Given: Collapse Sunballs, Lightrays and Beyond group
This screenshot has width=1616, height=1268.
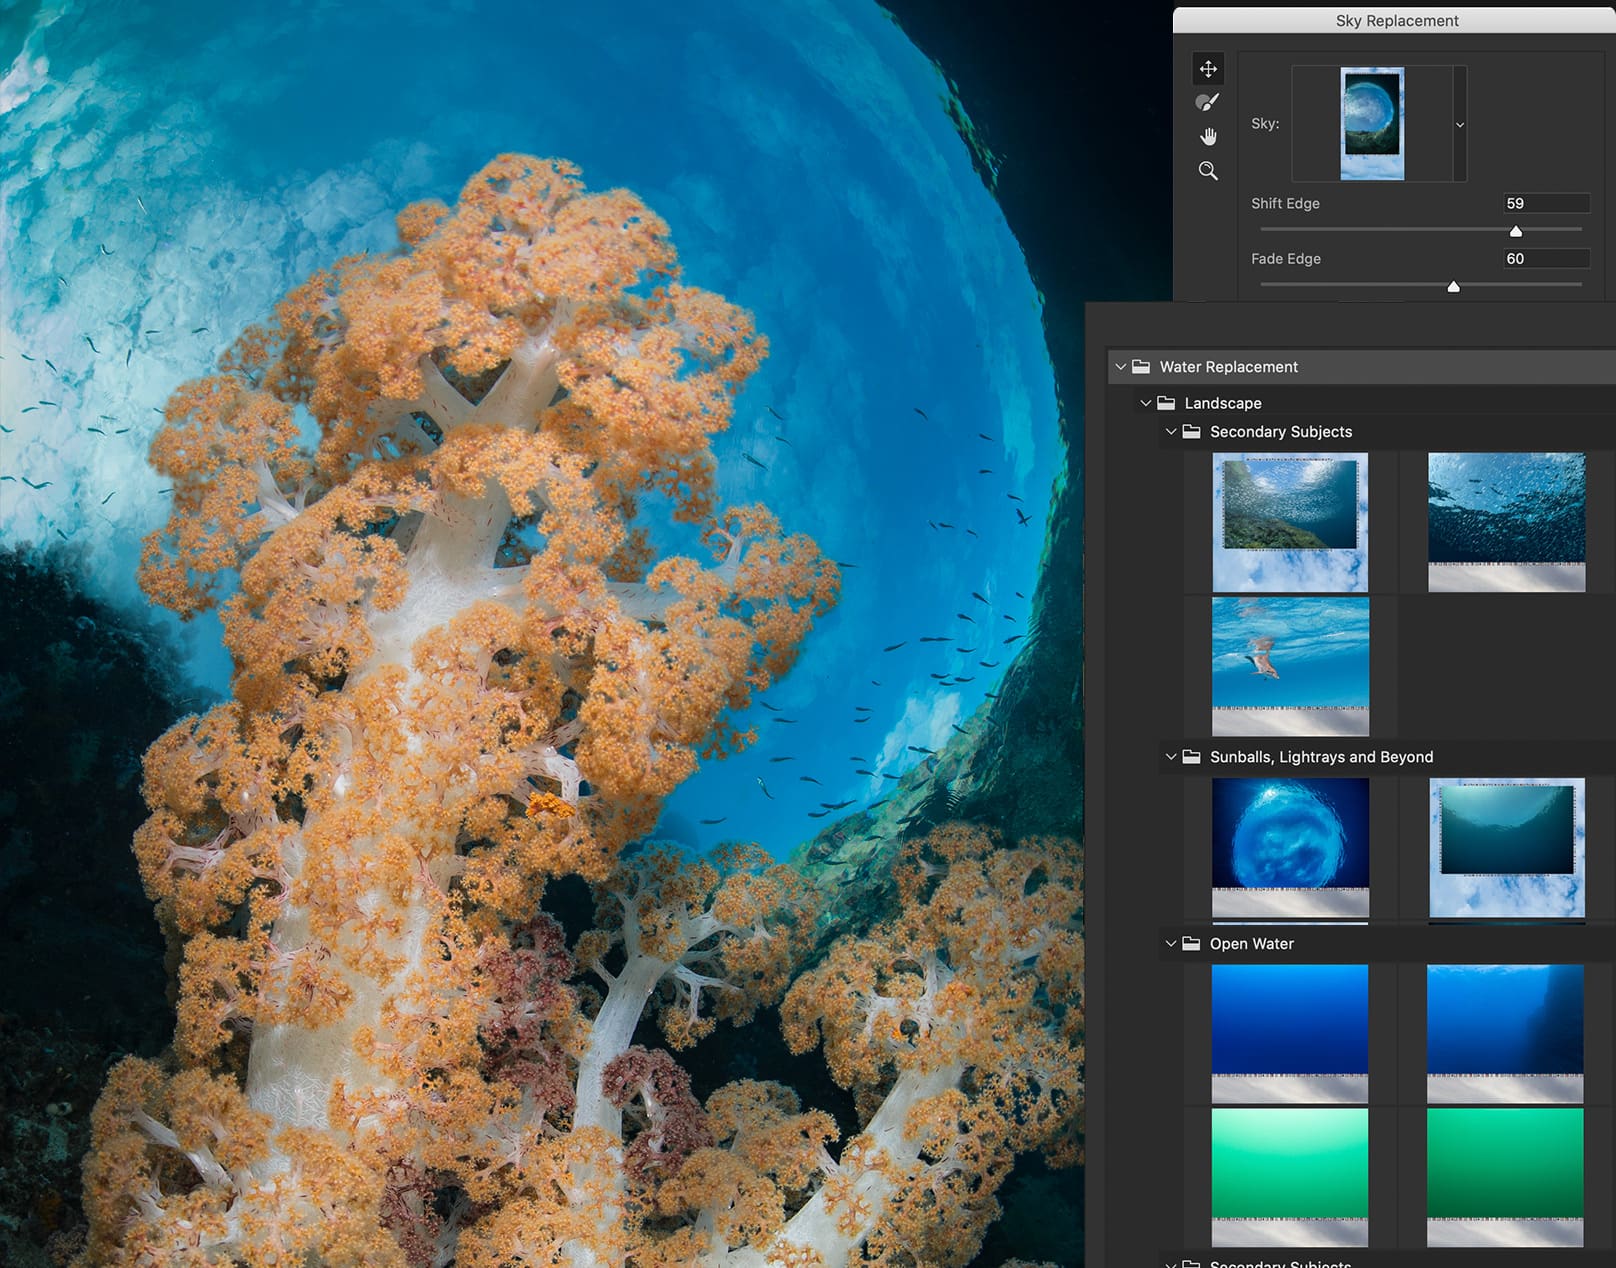Looking at the screenshot, I should pos(1171,757).
